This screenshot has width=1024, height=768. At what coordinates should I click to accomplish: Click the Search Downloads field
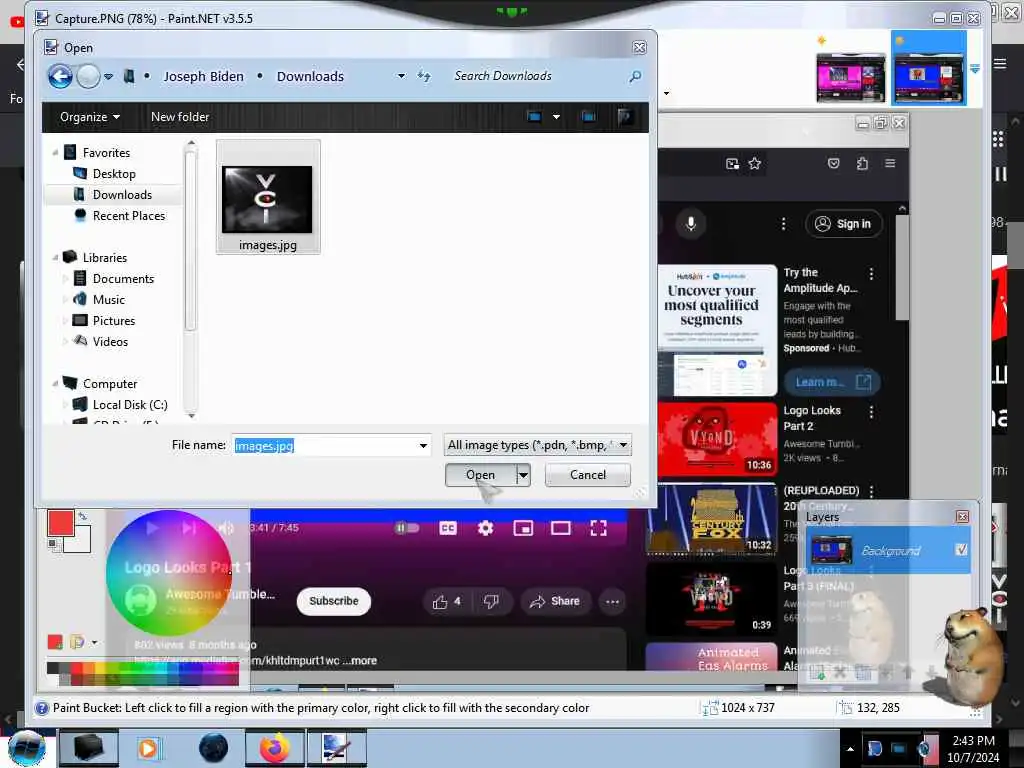536,76
